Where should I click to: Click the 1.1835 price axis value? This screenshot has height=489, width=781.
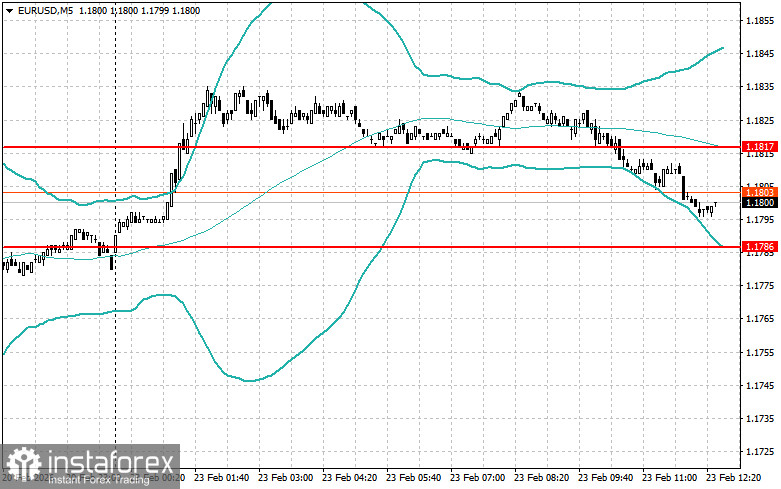point(760,87)
